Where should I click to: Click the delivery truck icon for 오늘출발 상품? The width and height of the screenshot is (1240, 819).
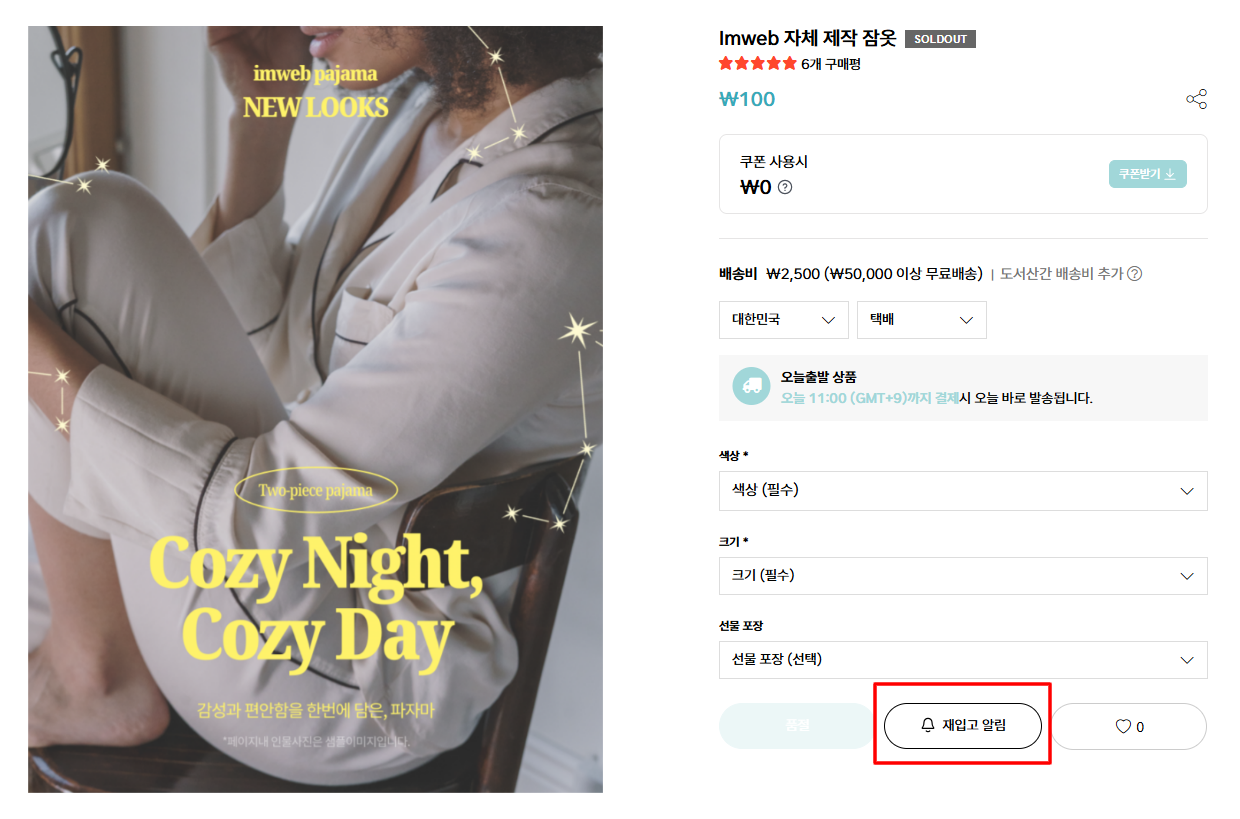tap(751, 386)
